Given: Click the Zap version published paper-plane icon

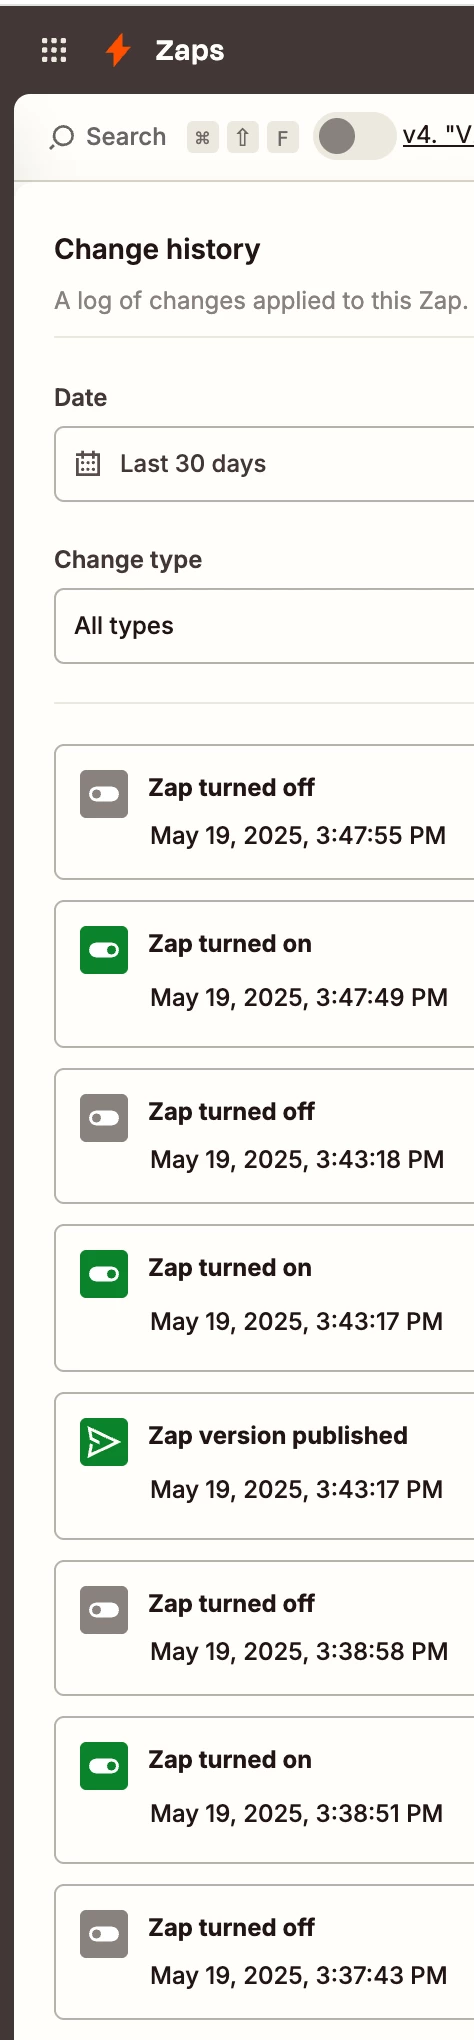Looking at the screenshot, I should pos(104,1442).
